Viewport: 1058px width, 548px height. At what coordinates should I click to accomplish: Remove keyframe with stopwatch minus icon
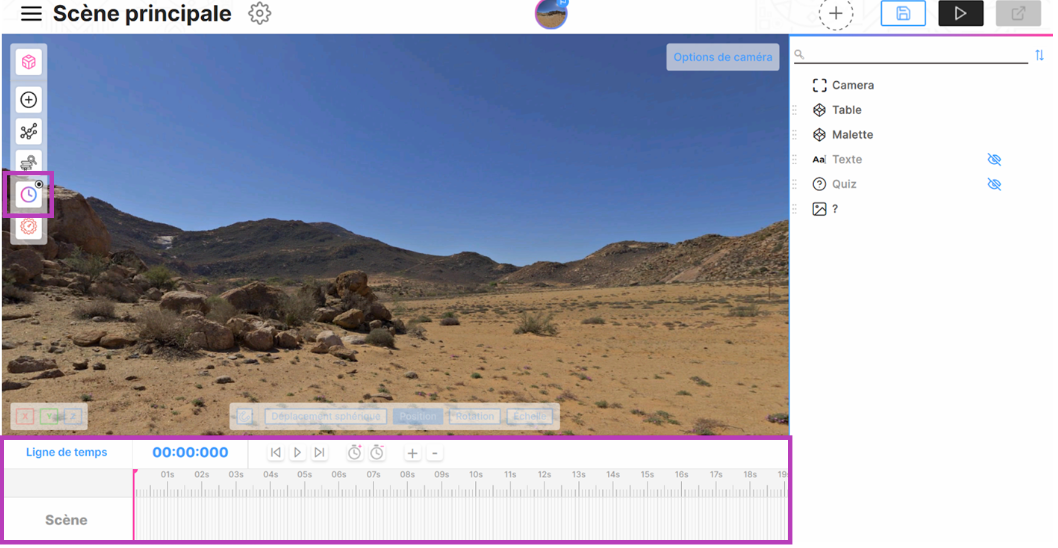pyautogui.click(x=377, y=453)
